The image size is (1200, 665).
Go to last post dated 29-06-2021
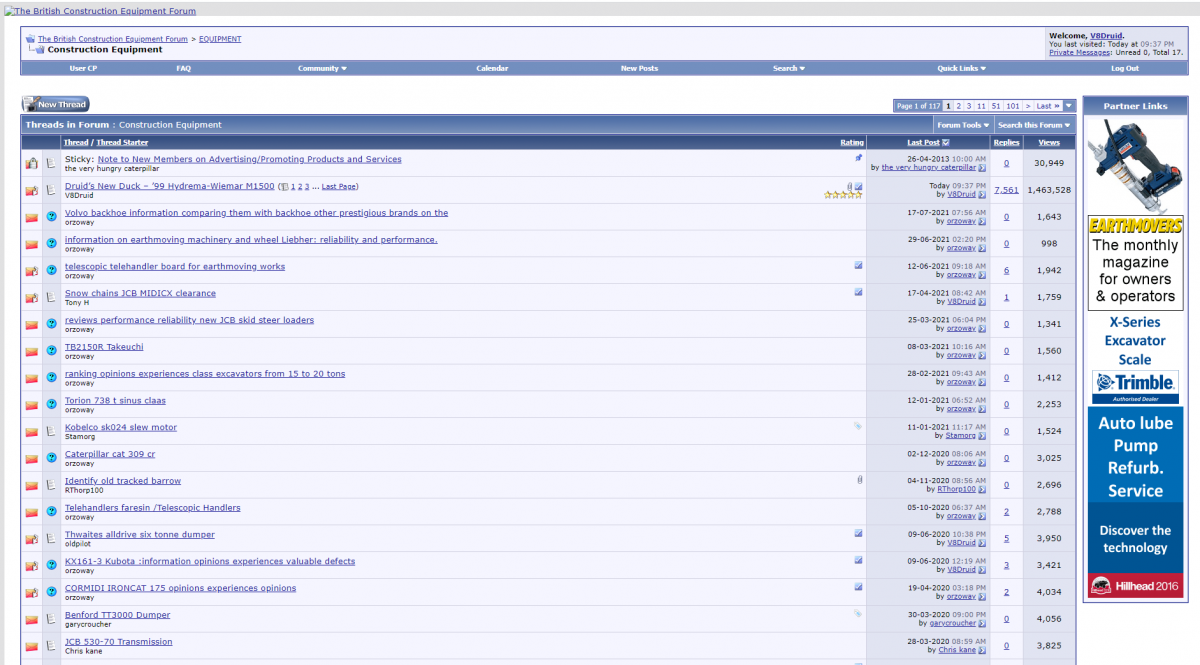pos(982,248)
